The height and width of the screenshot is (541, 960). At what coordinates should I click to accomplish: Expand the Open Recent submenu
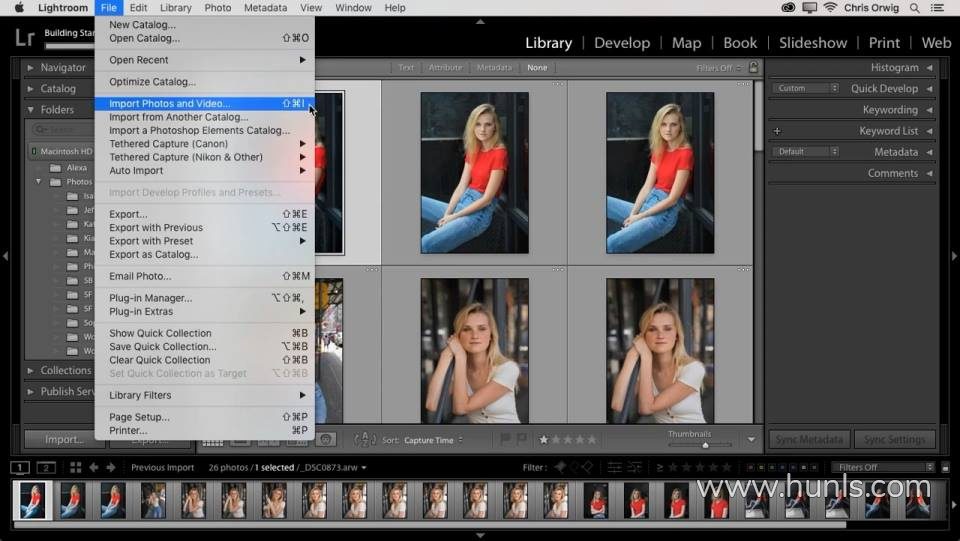click(204, 60)
